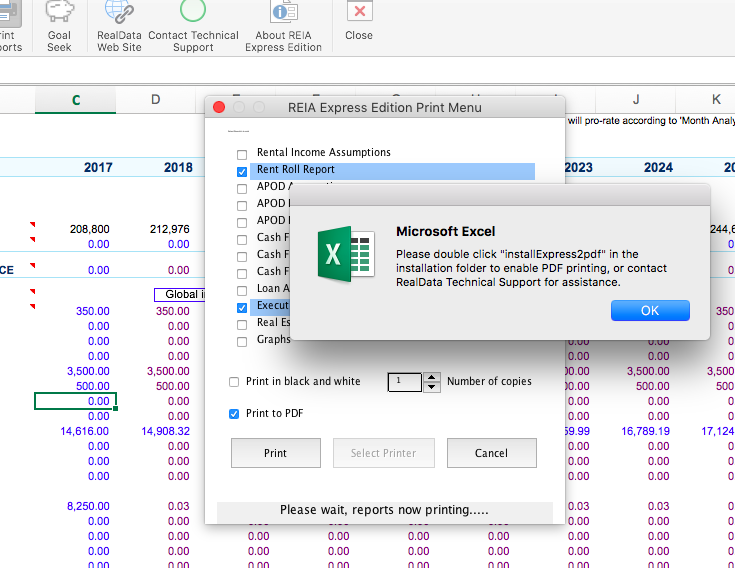
Task: Click cell showing 14,908.32
Action: (x=165, y=431)
